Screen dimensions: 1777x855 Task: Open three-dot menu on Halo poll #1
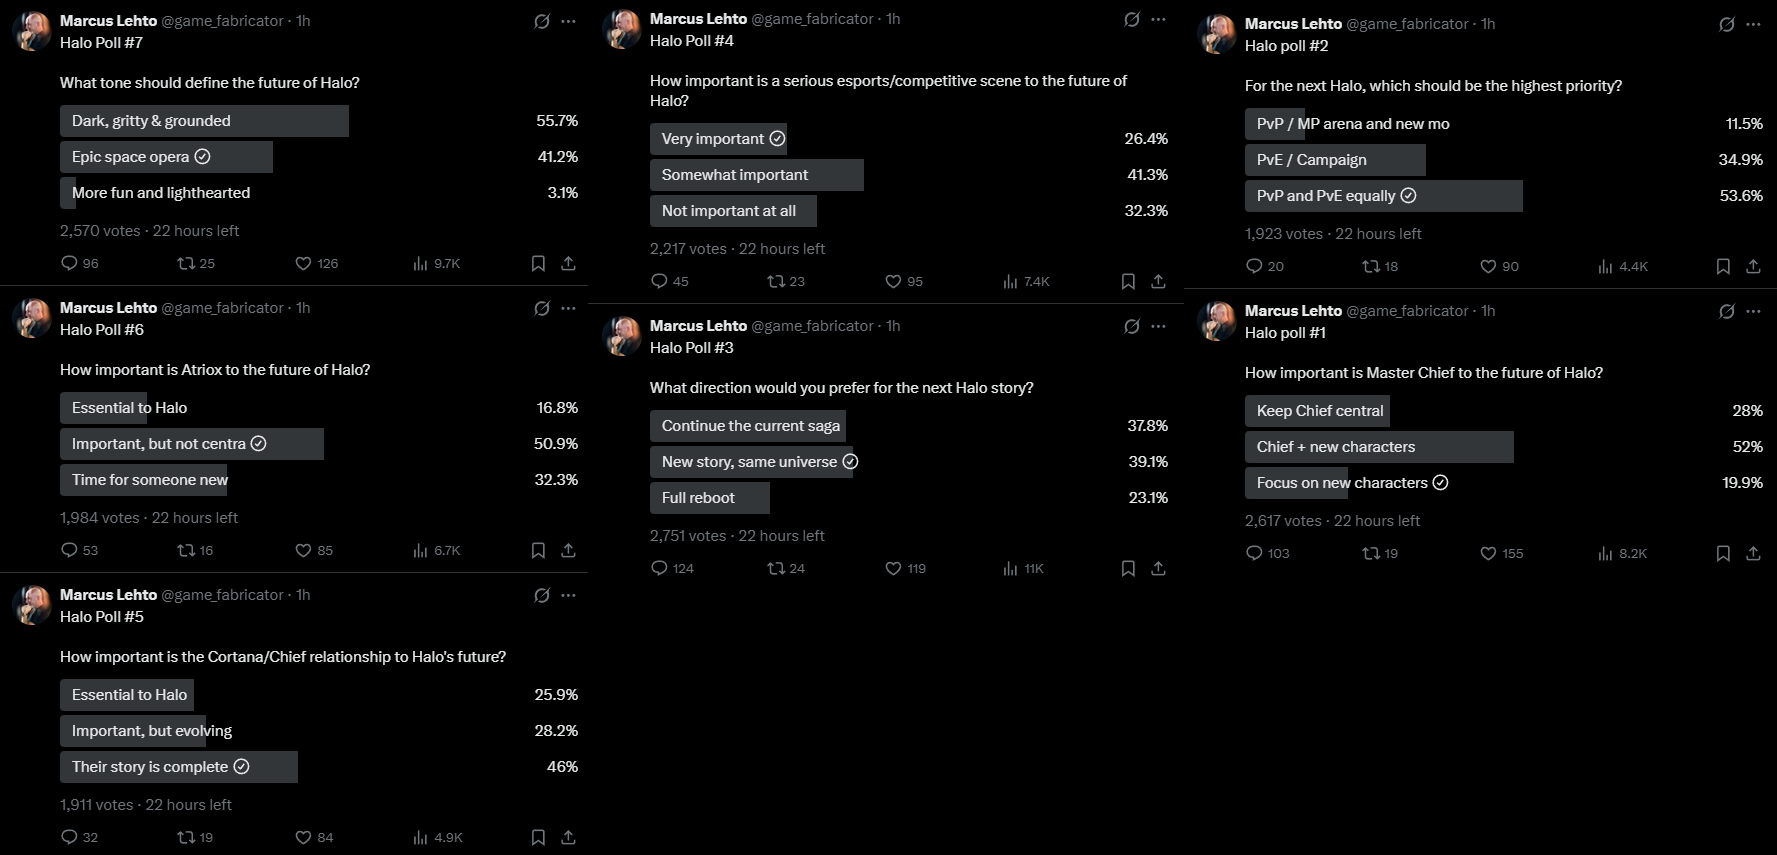[1754, 311]
